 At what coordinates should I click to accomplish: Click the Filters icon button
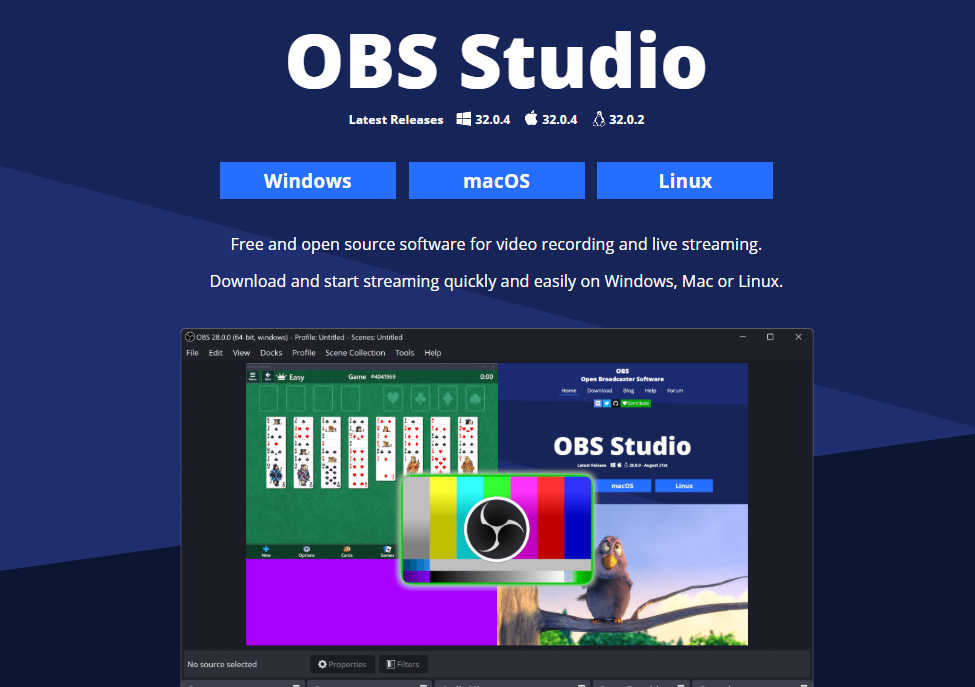click(x=388, y=663)
